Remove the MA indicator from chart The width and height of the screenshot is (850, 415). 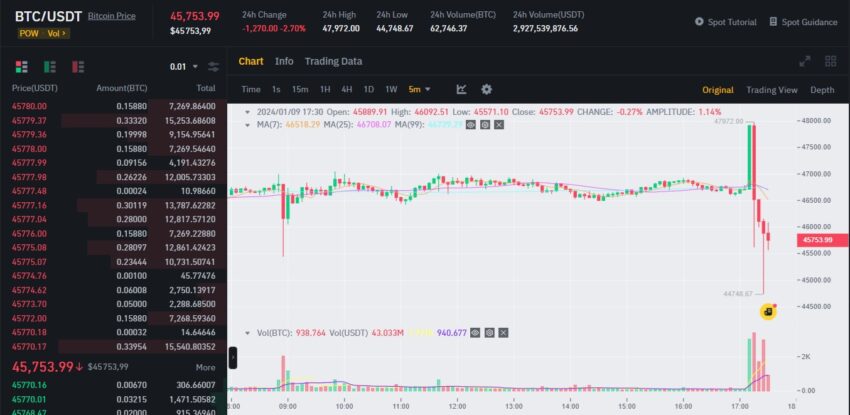(499, 125)
